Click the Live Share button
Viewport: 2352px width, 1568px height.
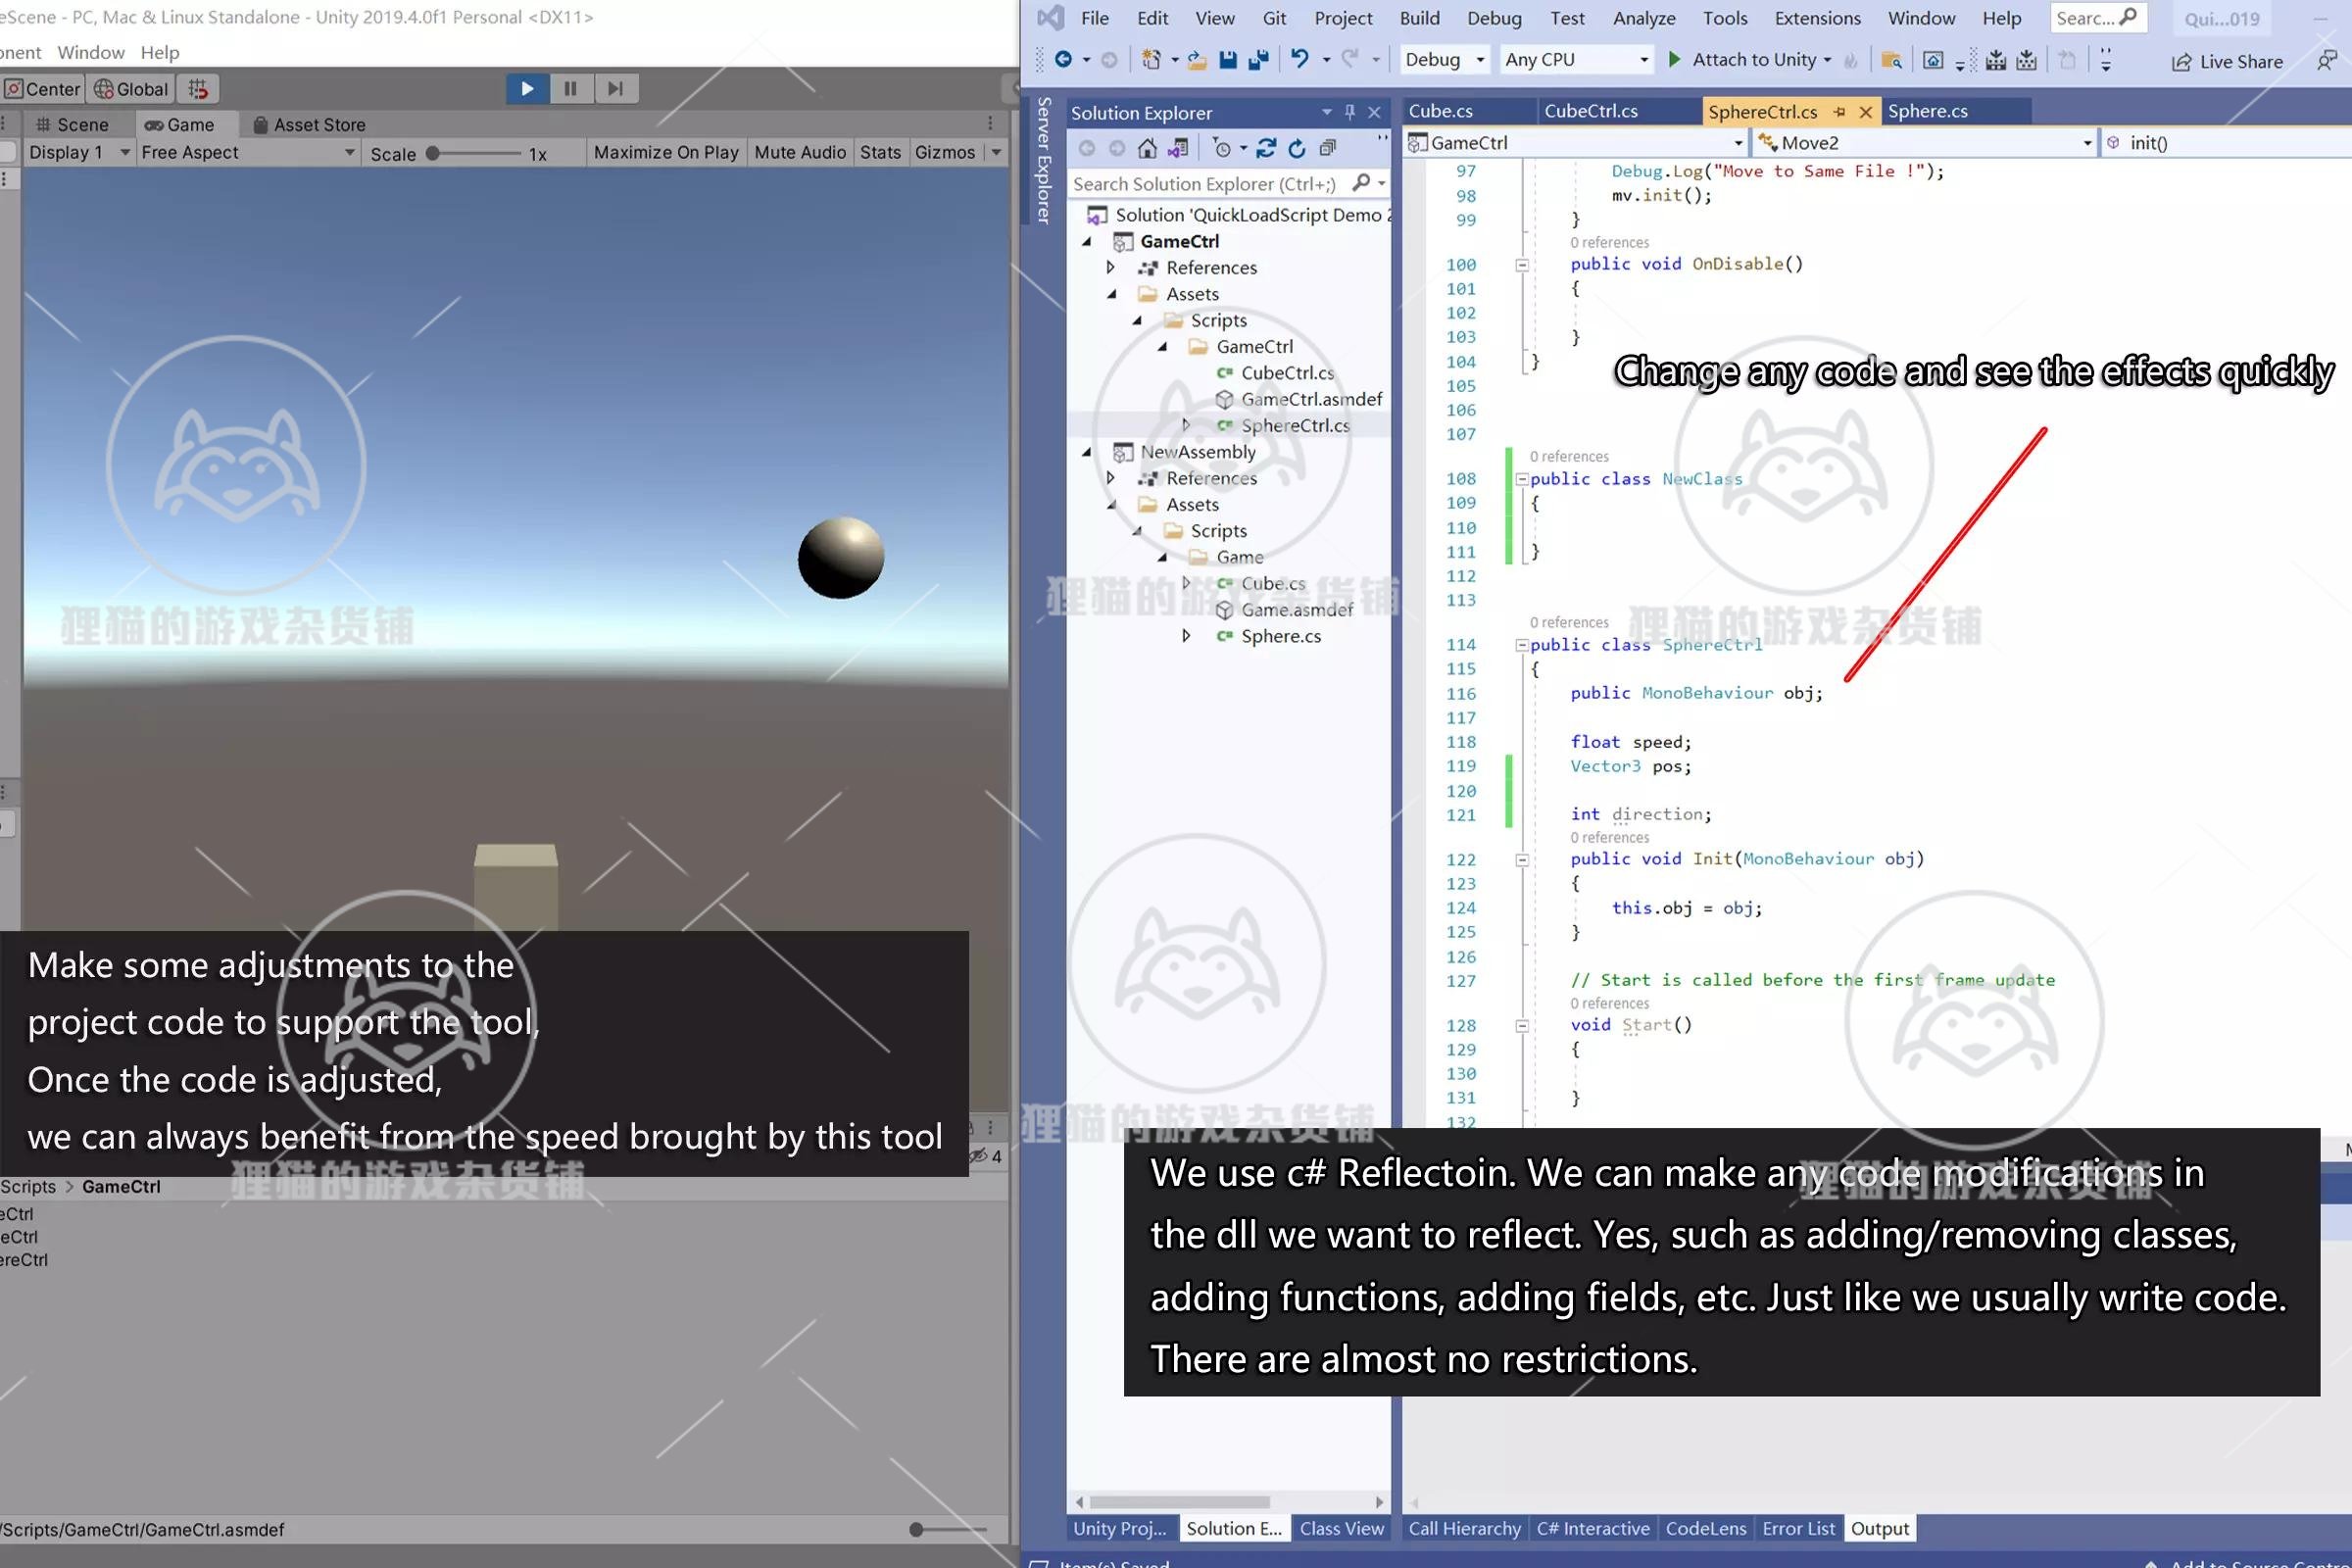coord(2227,62)
